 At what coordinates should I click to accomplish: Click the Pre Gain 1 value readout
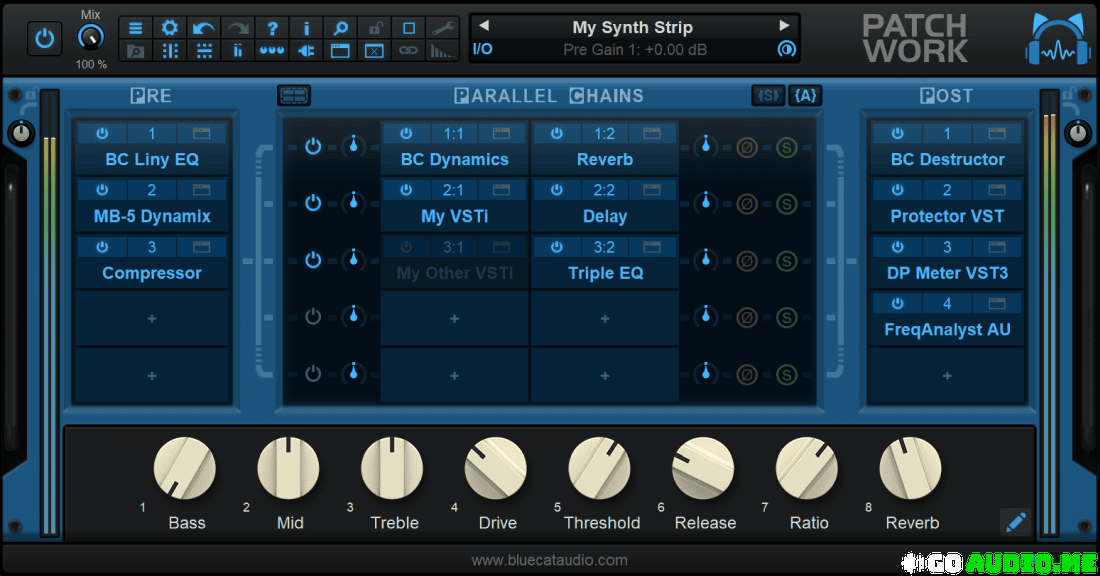coord(635,50)
